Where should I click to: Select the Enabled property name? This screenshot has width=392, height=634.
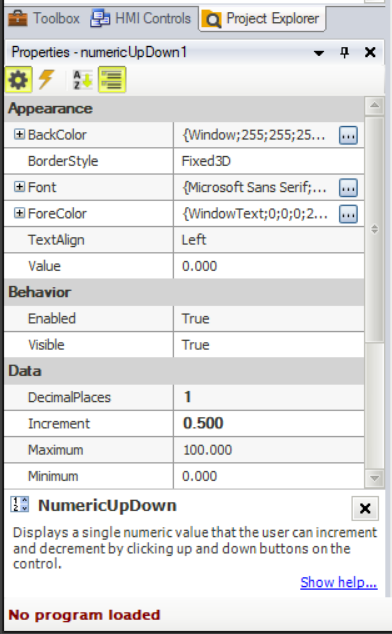(x=52, y=319)
